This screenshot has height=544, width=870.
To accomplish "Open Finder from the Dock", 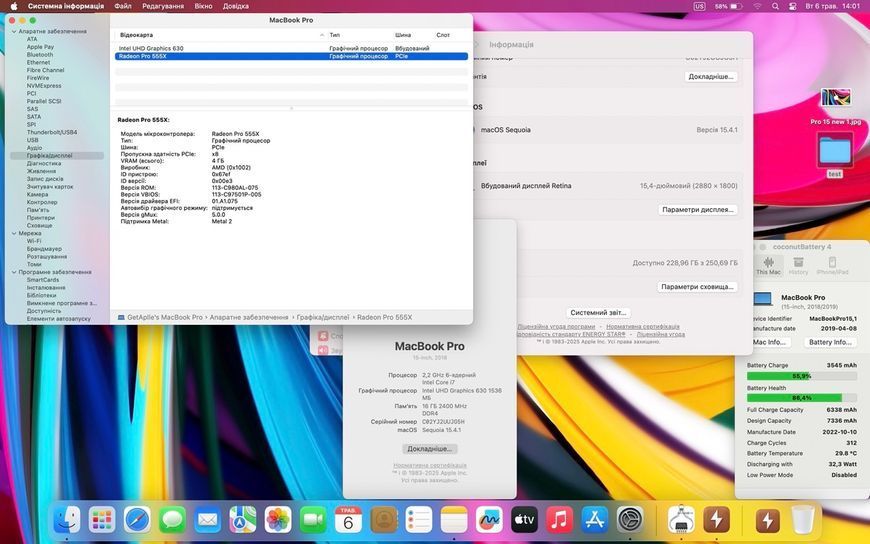I will (67, 520).
